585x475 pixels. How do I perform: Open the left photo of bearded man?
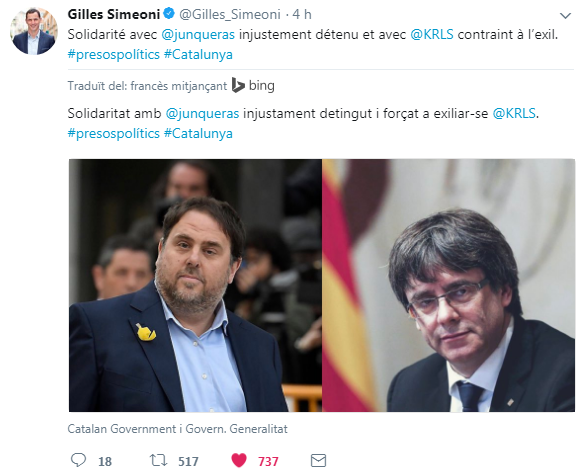195,285
